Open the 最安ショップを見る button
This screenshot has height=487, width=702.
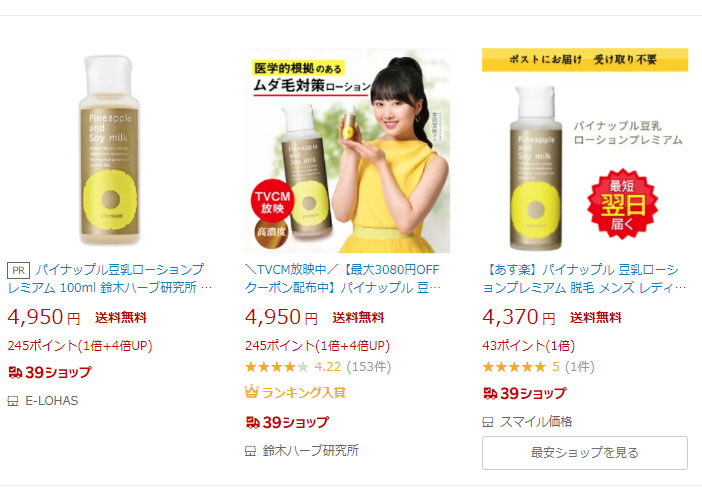coord(585,453)
